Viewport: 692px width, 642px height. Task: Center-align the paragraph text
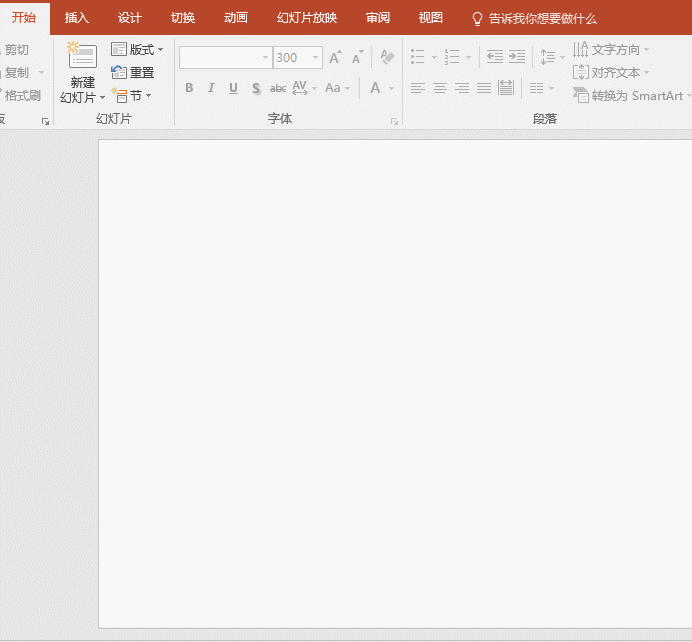click(439, 88)
